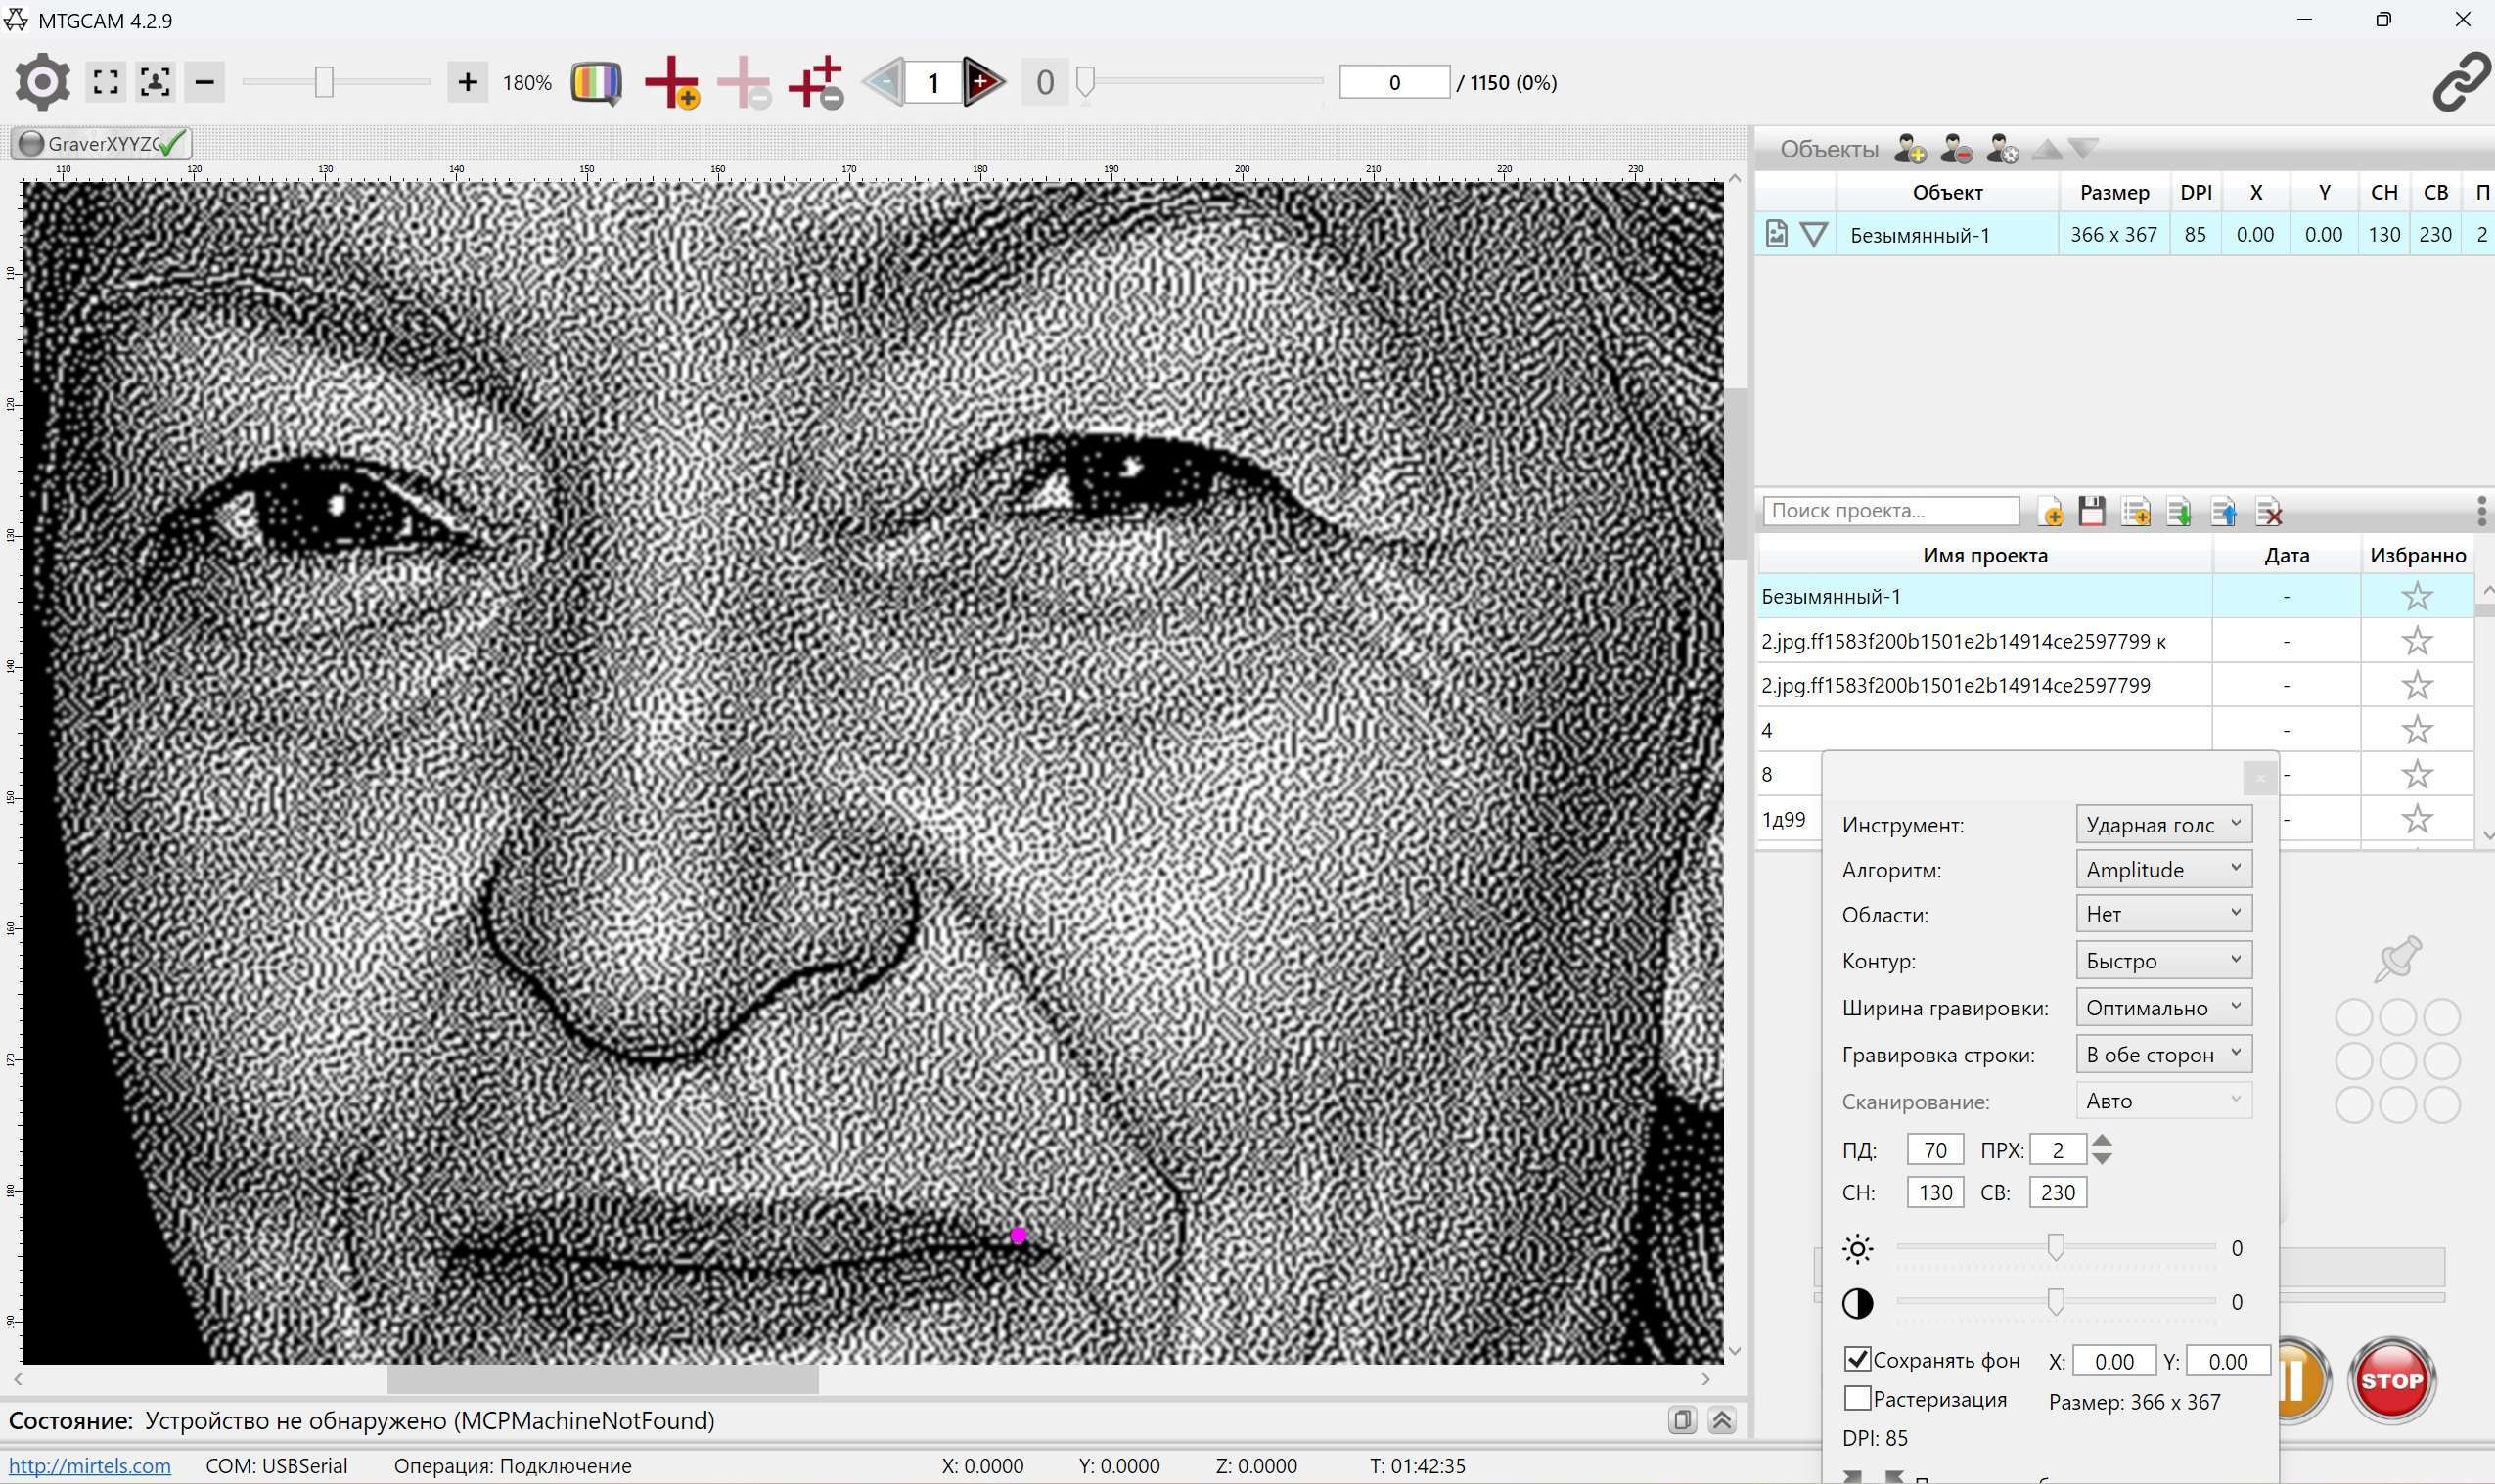Enable the Растеризация checkbox

[1857, 1398]
